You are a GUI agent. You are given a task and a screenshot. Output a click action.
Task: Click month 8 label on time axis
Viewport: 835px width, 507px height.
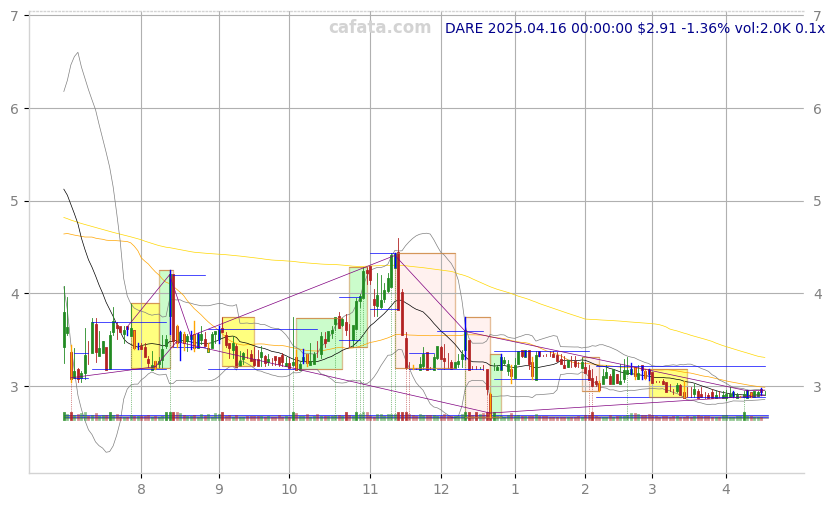[x=141, y=489]
